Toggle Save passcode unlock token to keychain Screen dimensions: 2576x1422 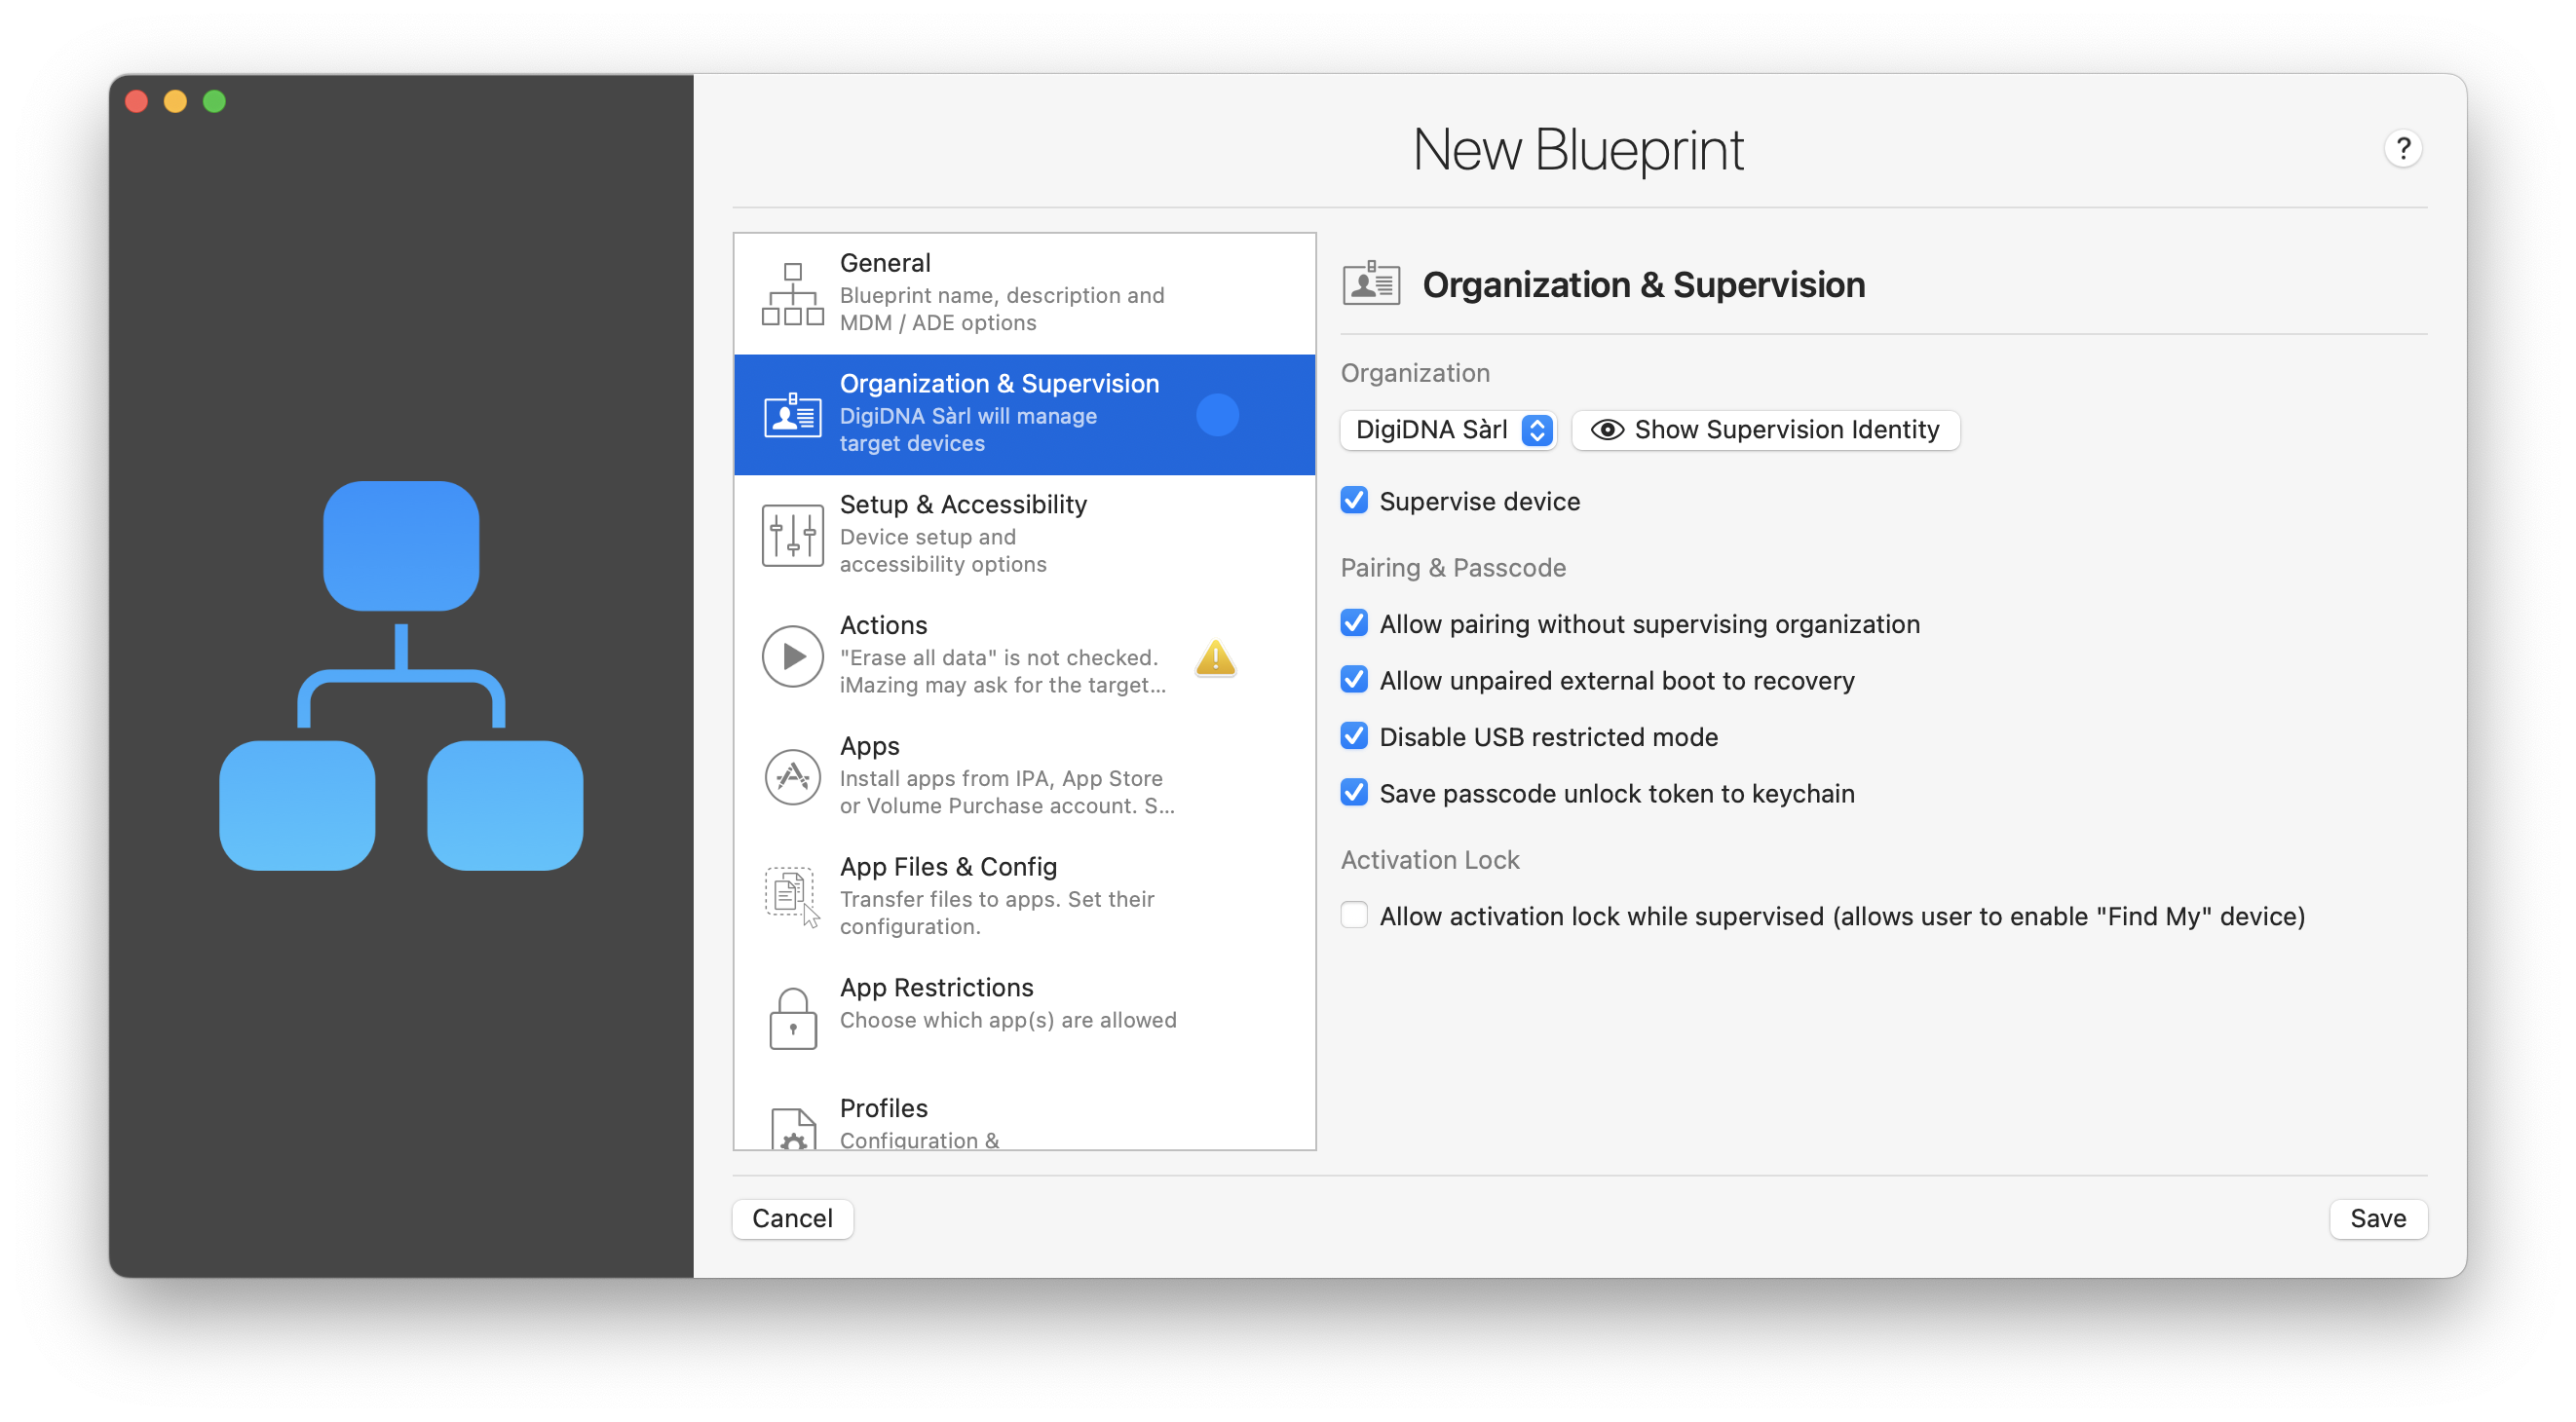click(1354, 793)
